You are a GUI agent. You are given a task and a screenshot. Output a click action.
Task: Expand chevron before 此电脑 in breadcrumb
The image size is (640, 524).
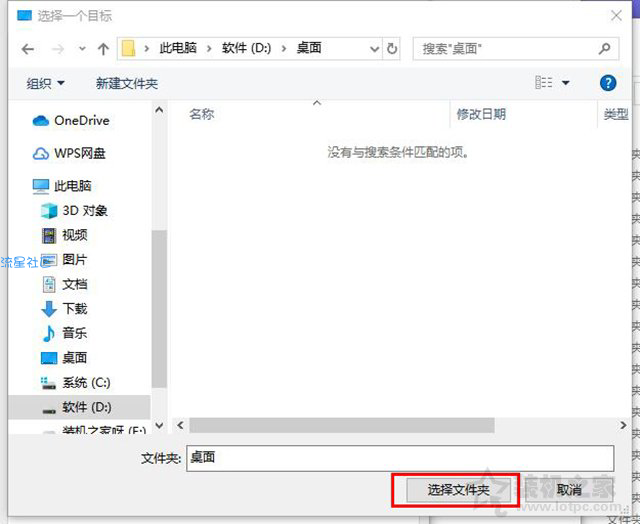click(x=147, y=49)
